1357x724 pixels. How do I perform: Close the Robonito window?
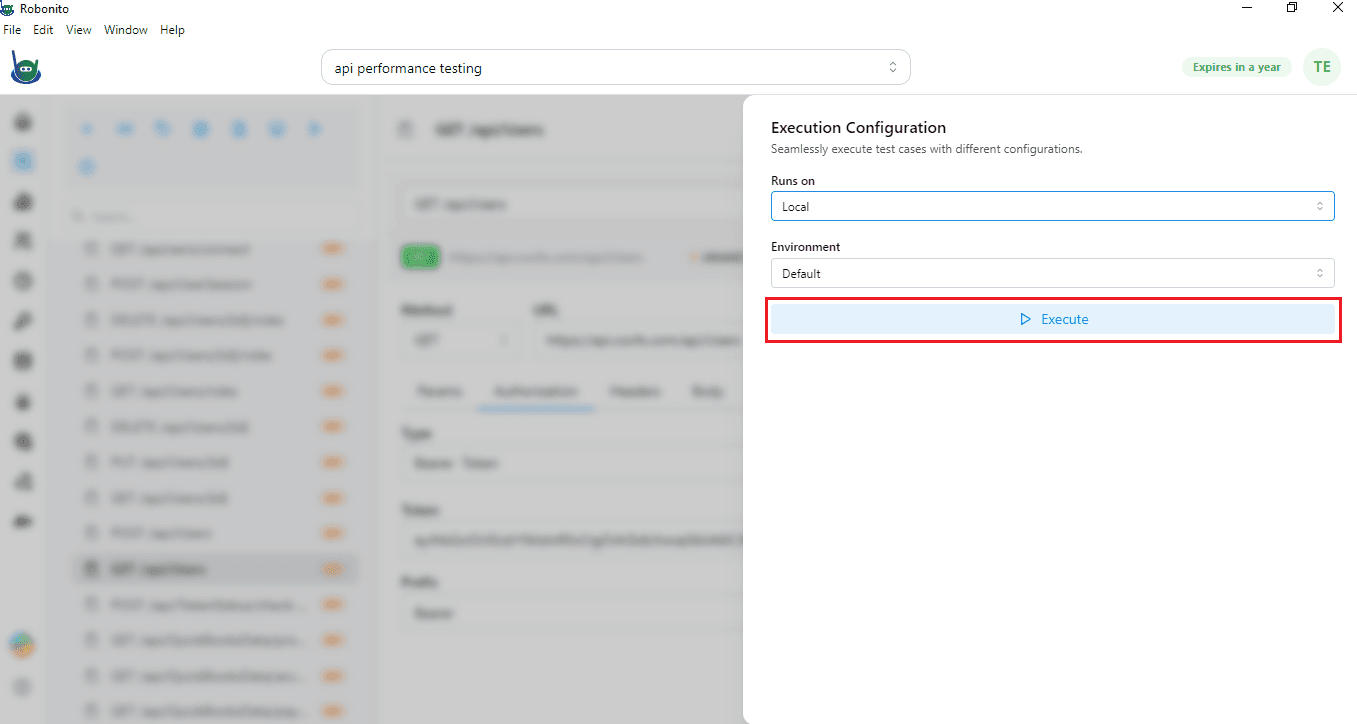coord(1337,8)
